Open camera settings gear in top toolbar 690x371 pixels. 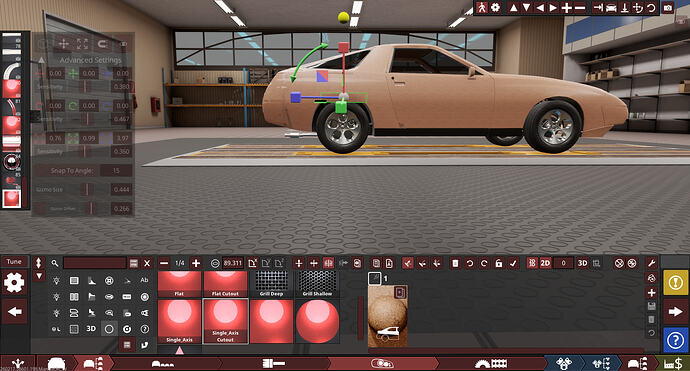[x=495, y=7]
